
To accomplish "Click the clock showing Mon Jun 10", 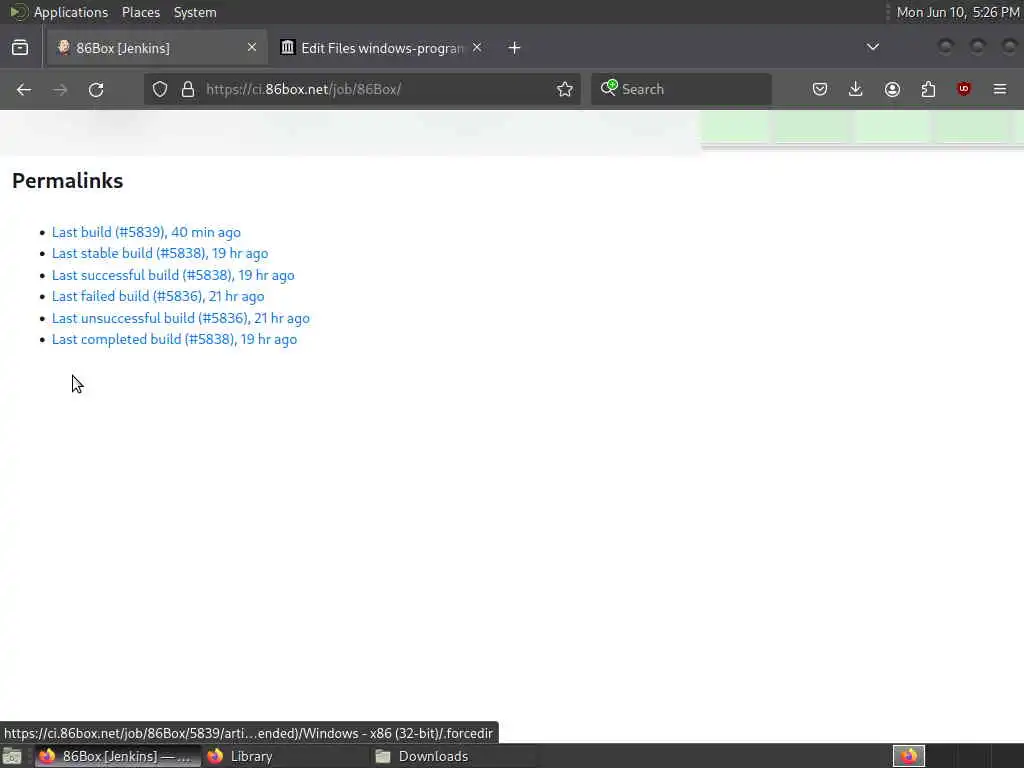I will [957, 12].
